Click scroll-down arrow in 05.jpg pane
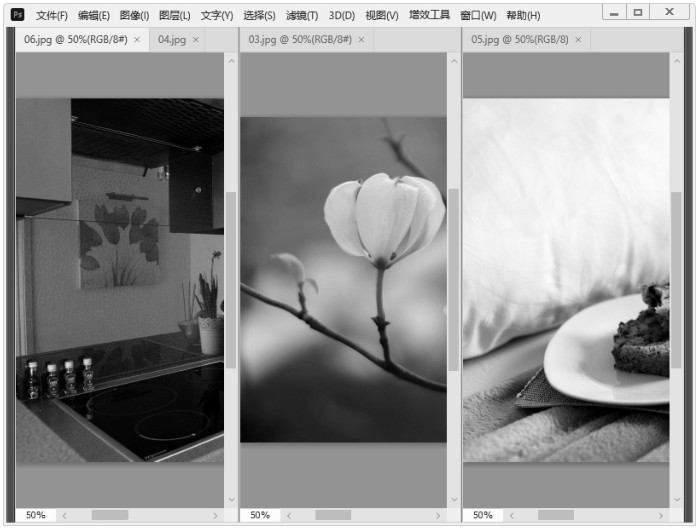The image size is (698, 528). click(677, 499)
